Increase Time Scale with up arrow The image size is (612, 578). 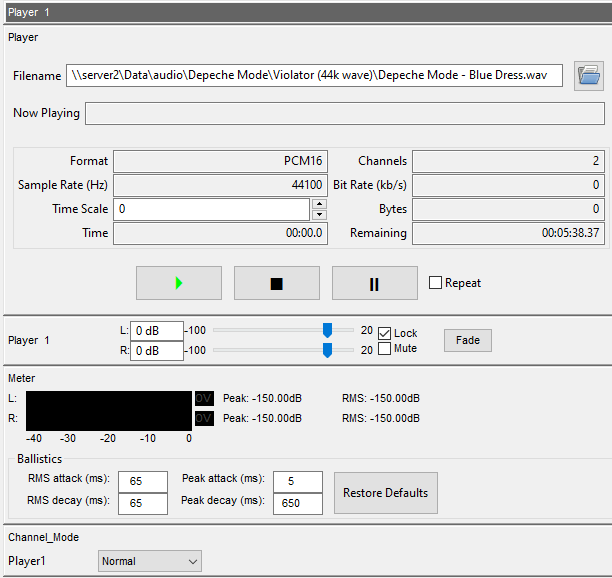tap(319, 204)
